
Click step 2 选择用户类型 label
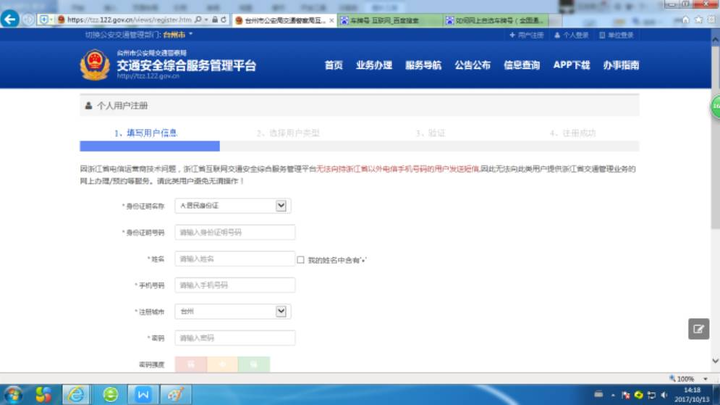(x=288, y=133)
